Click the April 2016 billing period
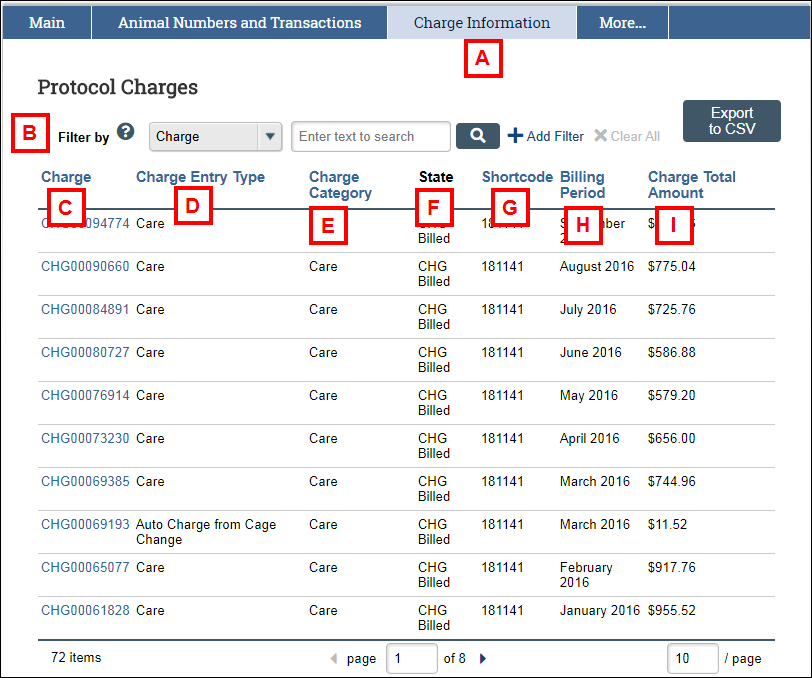This screenshot has height=678, width=812. [589, 439]
